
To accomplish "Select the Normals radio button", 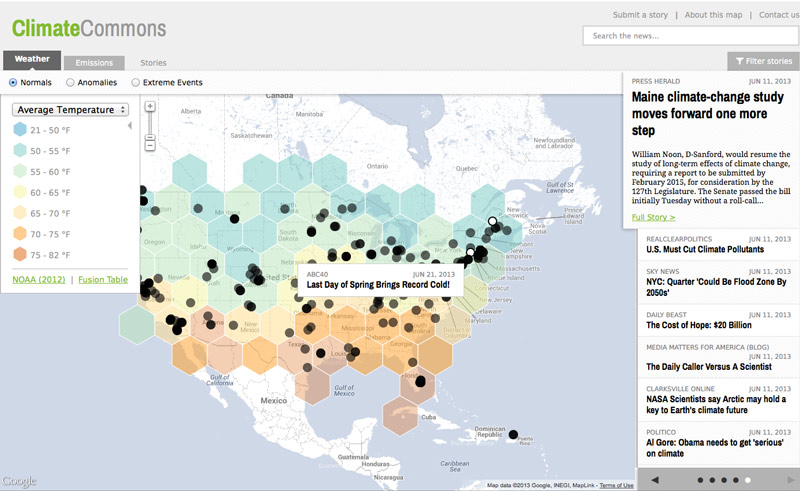I will pyautogui.click(x=13, y=82).
